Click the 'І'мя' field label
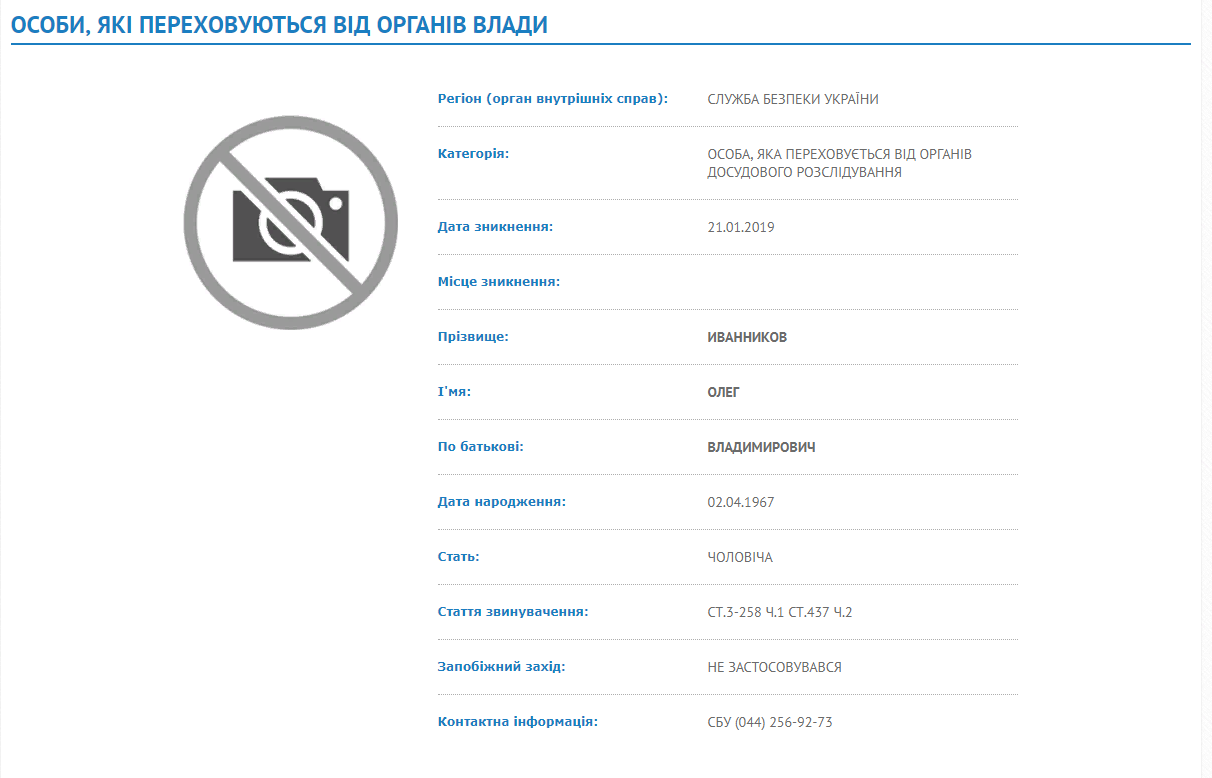 click(454, 392)
